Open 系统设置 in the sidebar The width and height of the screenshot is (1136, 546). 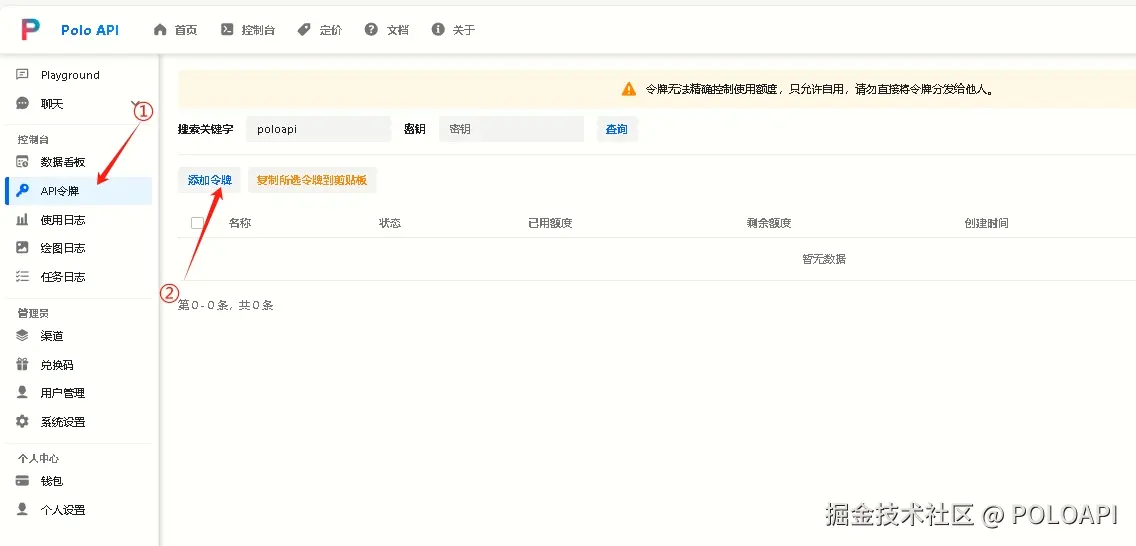tap(78, 421)
